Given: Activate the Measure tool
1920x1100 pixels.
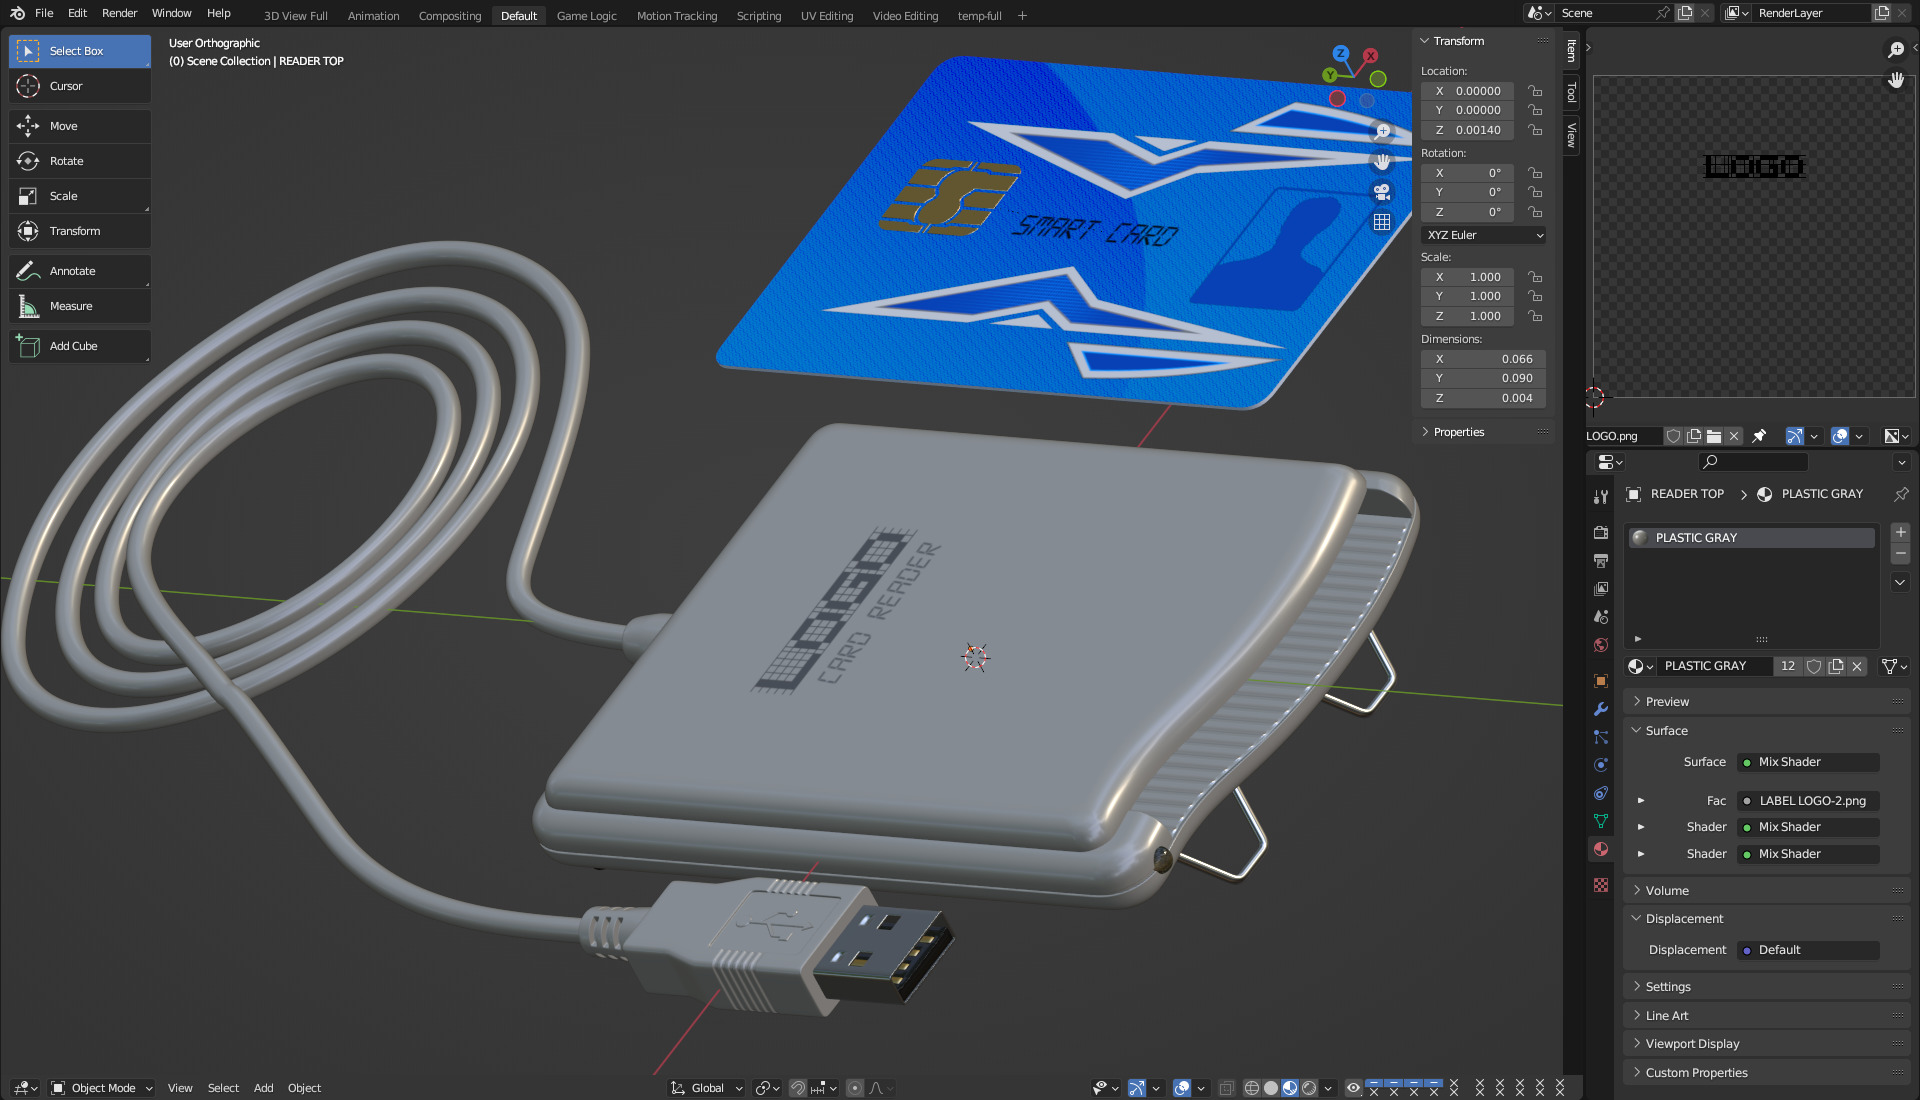Looking at the screenshot, I should 80,306.
